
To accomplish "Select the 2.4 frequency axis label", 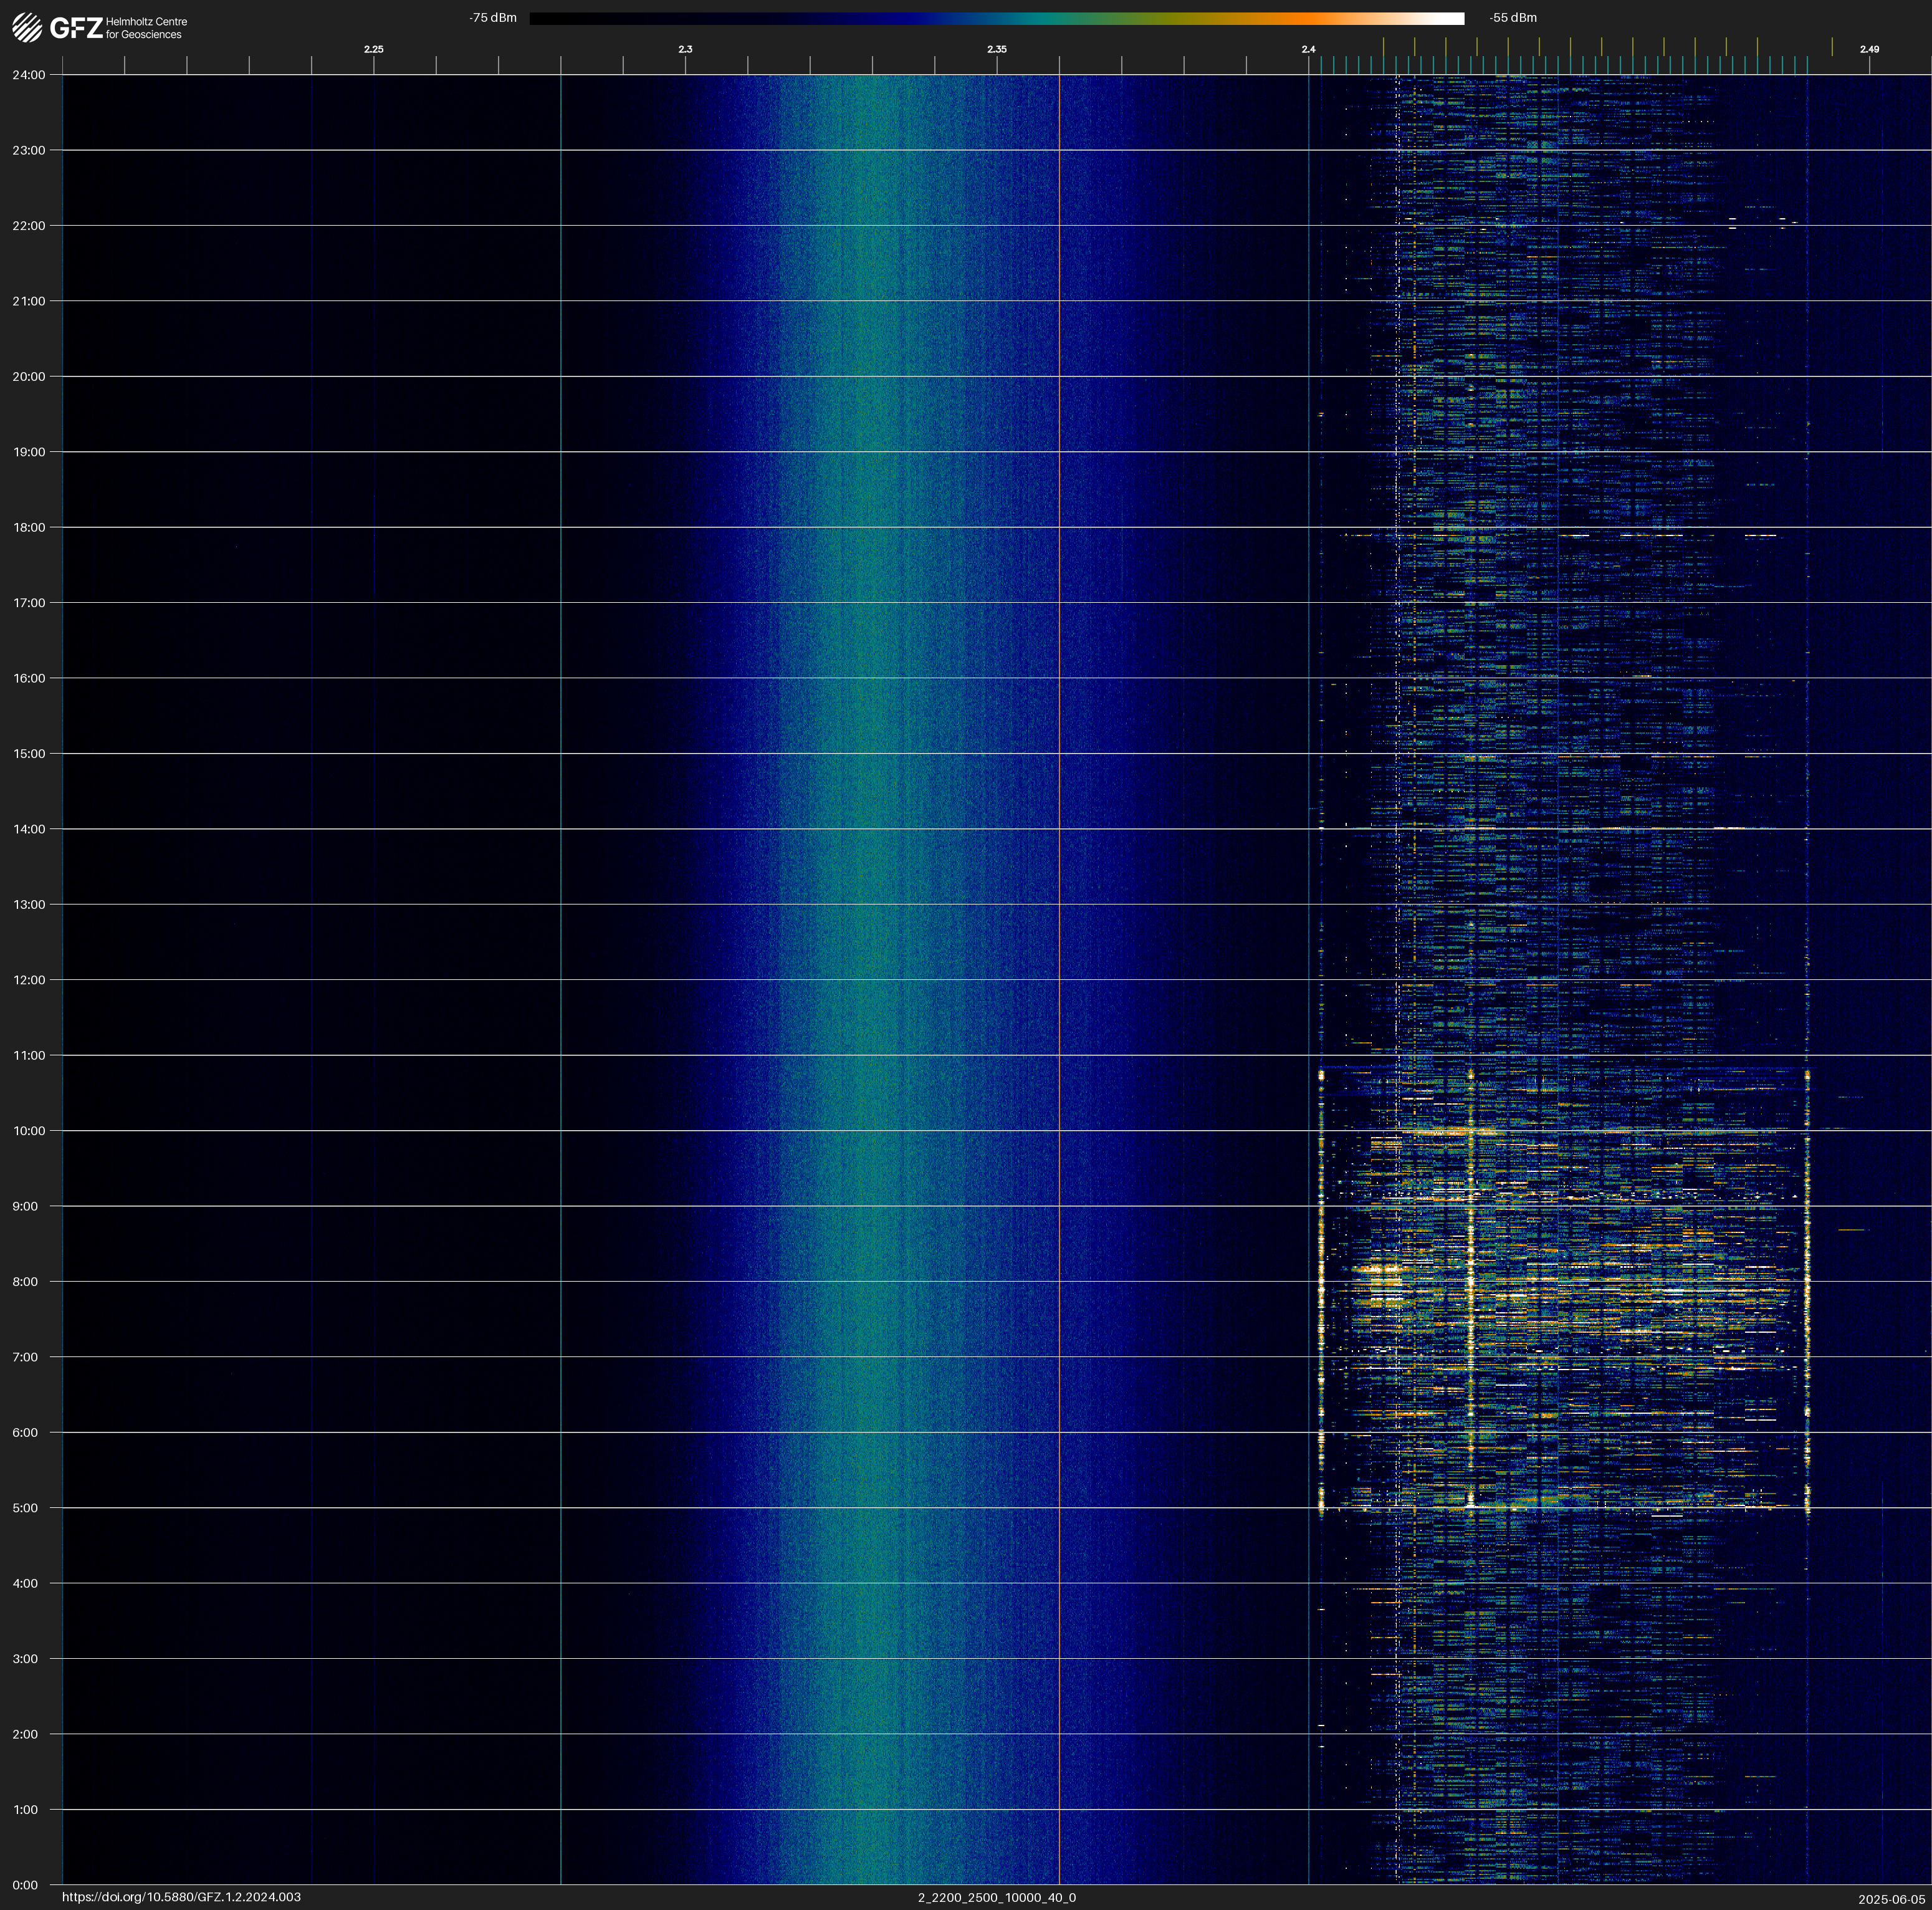I will click(x=1308, y=49).
